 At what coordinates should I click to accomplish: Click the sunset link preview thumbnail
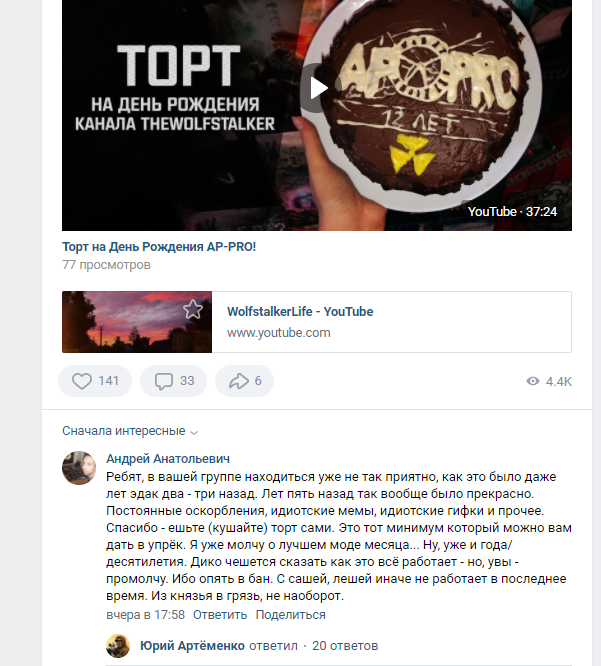[137, 322]
